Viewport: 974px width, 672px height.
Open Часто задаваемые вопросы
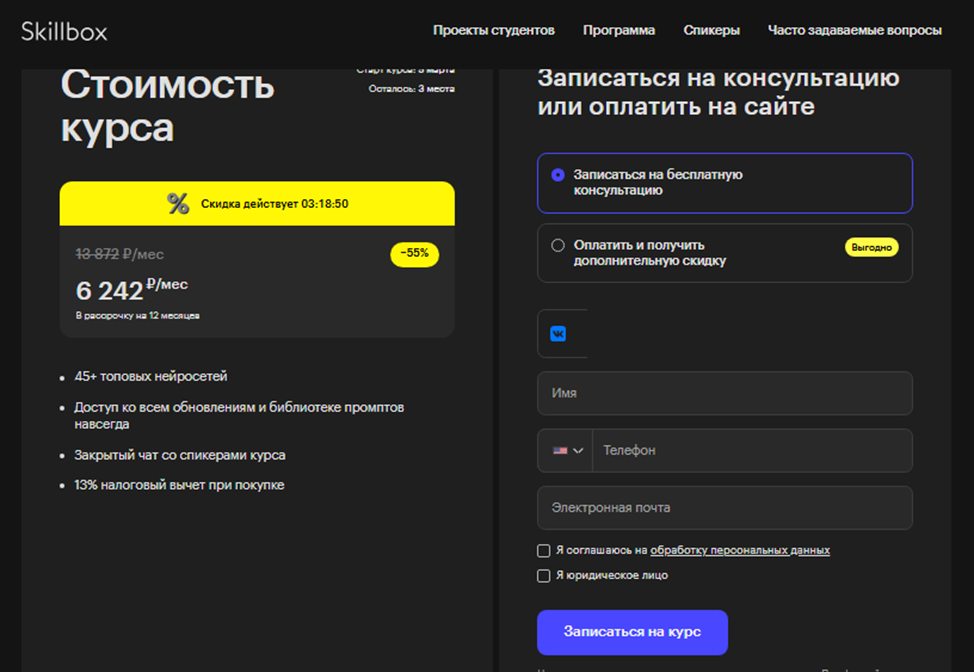pyautogui.click(x=855, y=30)
